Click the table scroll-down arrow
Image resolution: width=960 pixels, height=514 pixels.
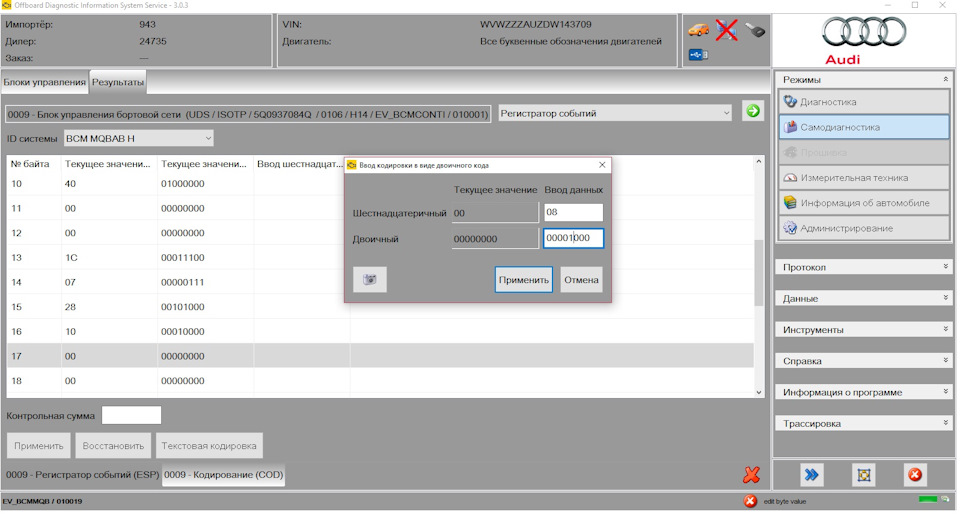(759, 393)
